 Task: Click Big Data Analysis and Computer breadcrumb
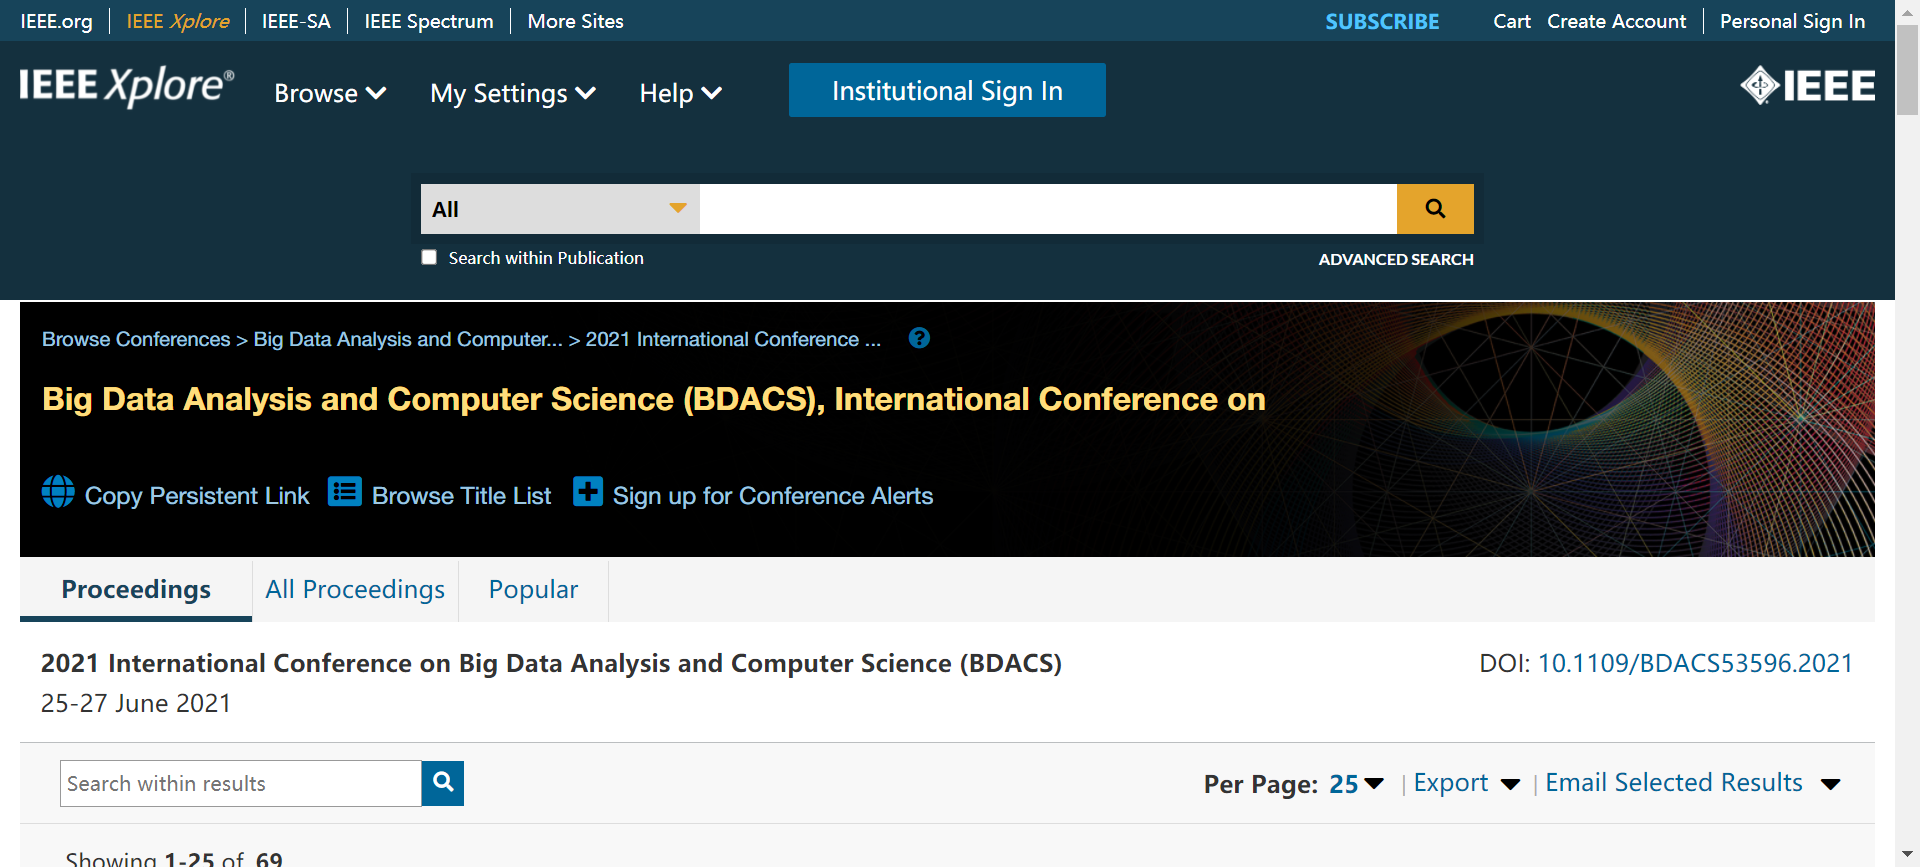(408, 339)
